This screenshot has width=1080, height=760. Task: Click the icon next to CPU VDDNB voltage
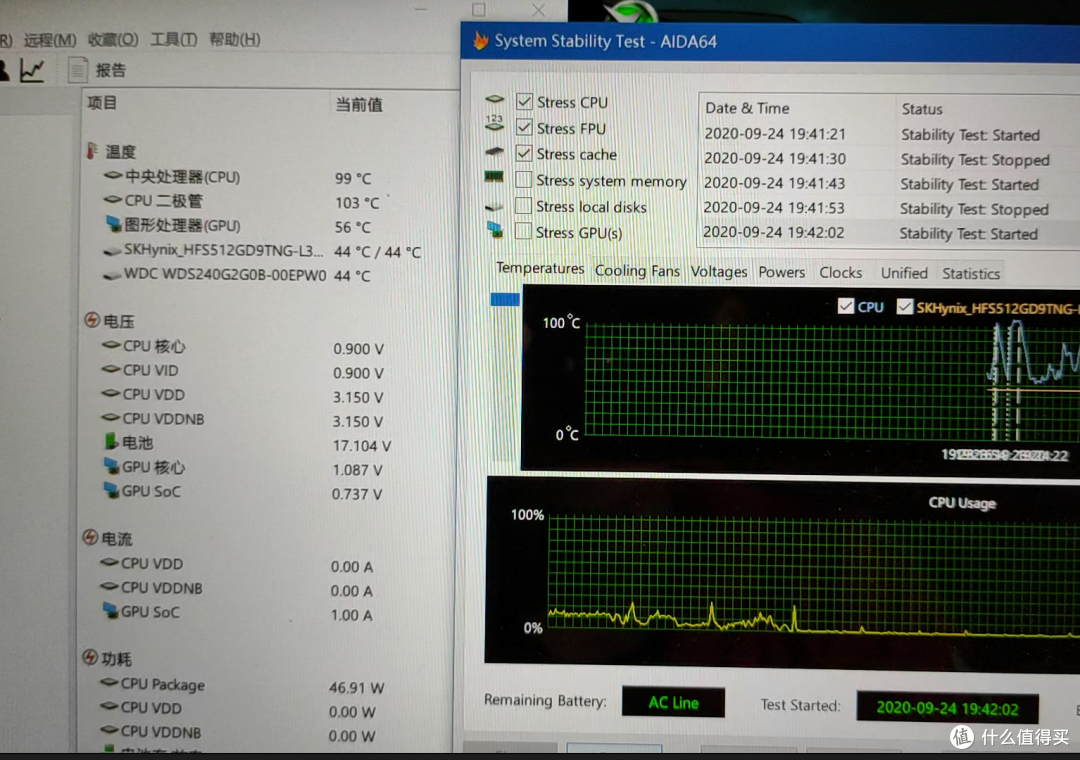pos(110,418)
